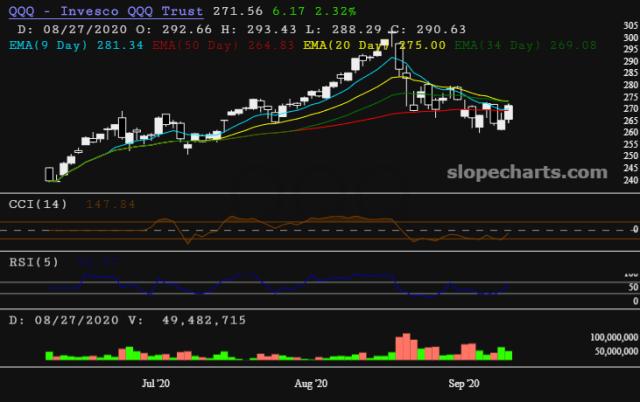Image resolution: width=640 pixels, height=402 pixels.
Task: Click the volume reading V: 49,482,715
Action: [187, 320]
